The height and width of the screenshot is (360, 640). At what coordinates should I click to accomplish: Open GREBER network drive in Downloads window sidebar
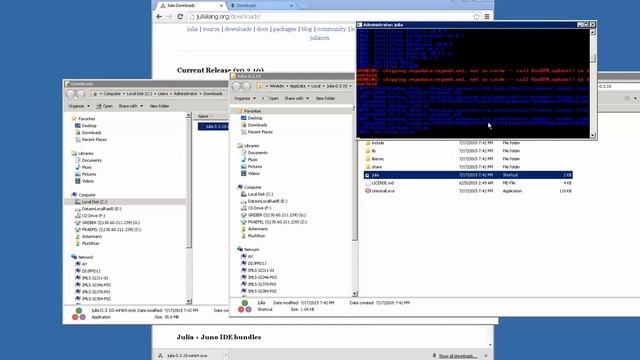tap(111, 222)
